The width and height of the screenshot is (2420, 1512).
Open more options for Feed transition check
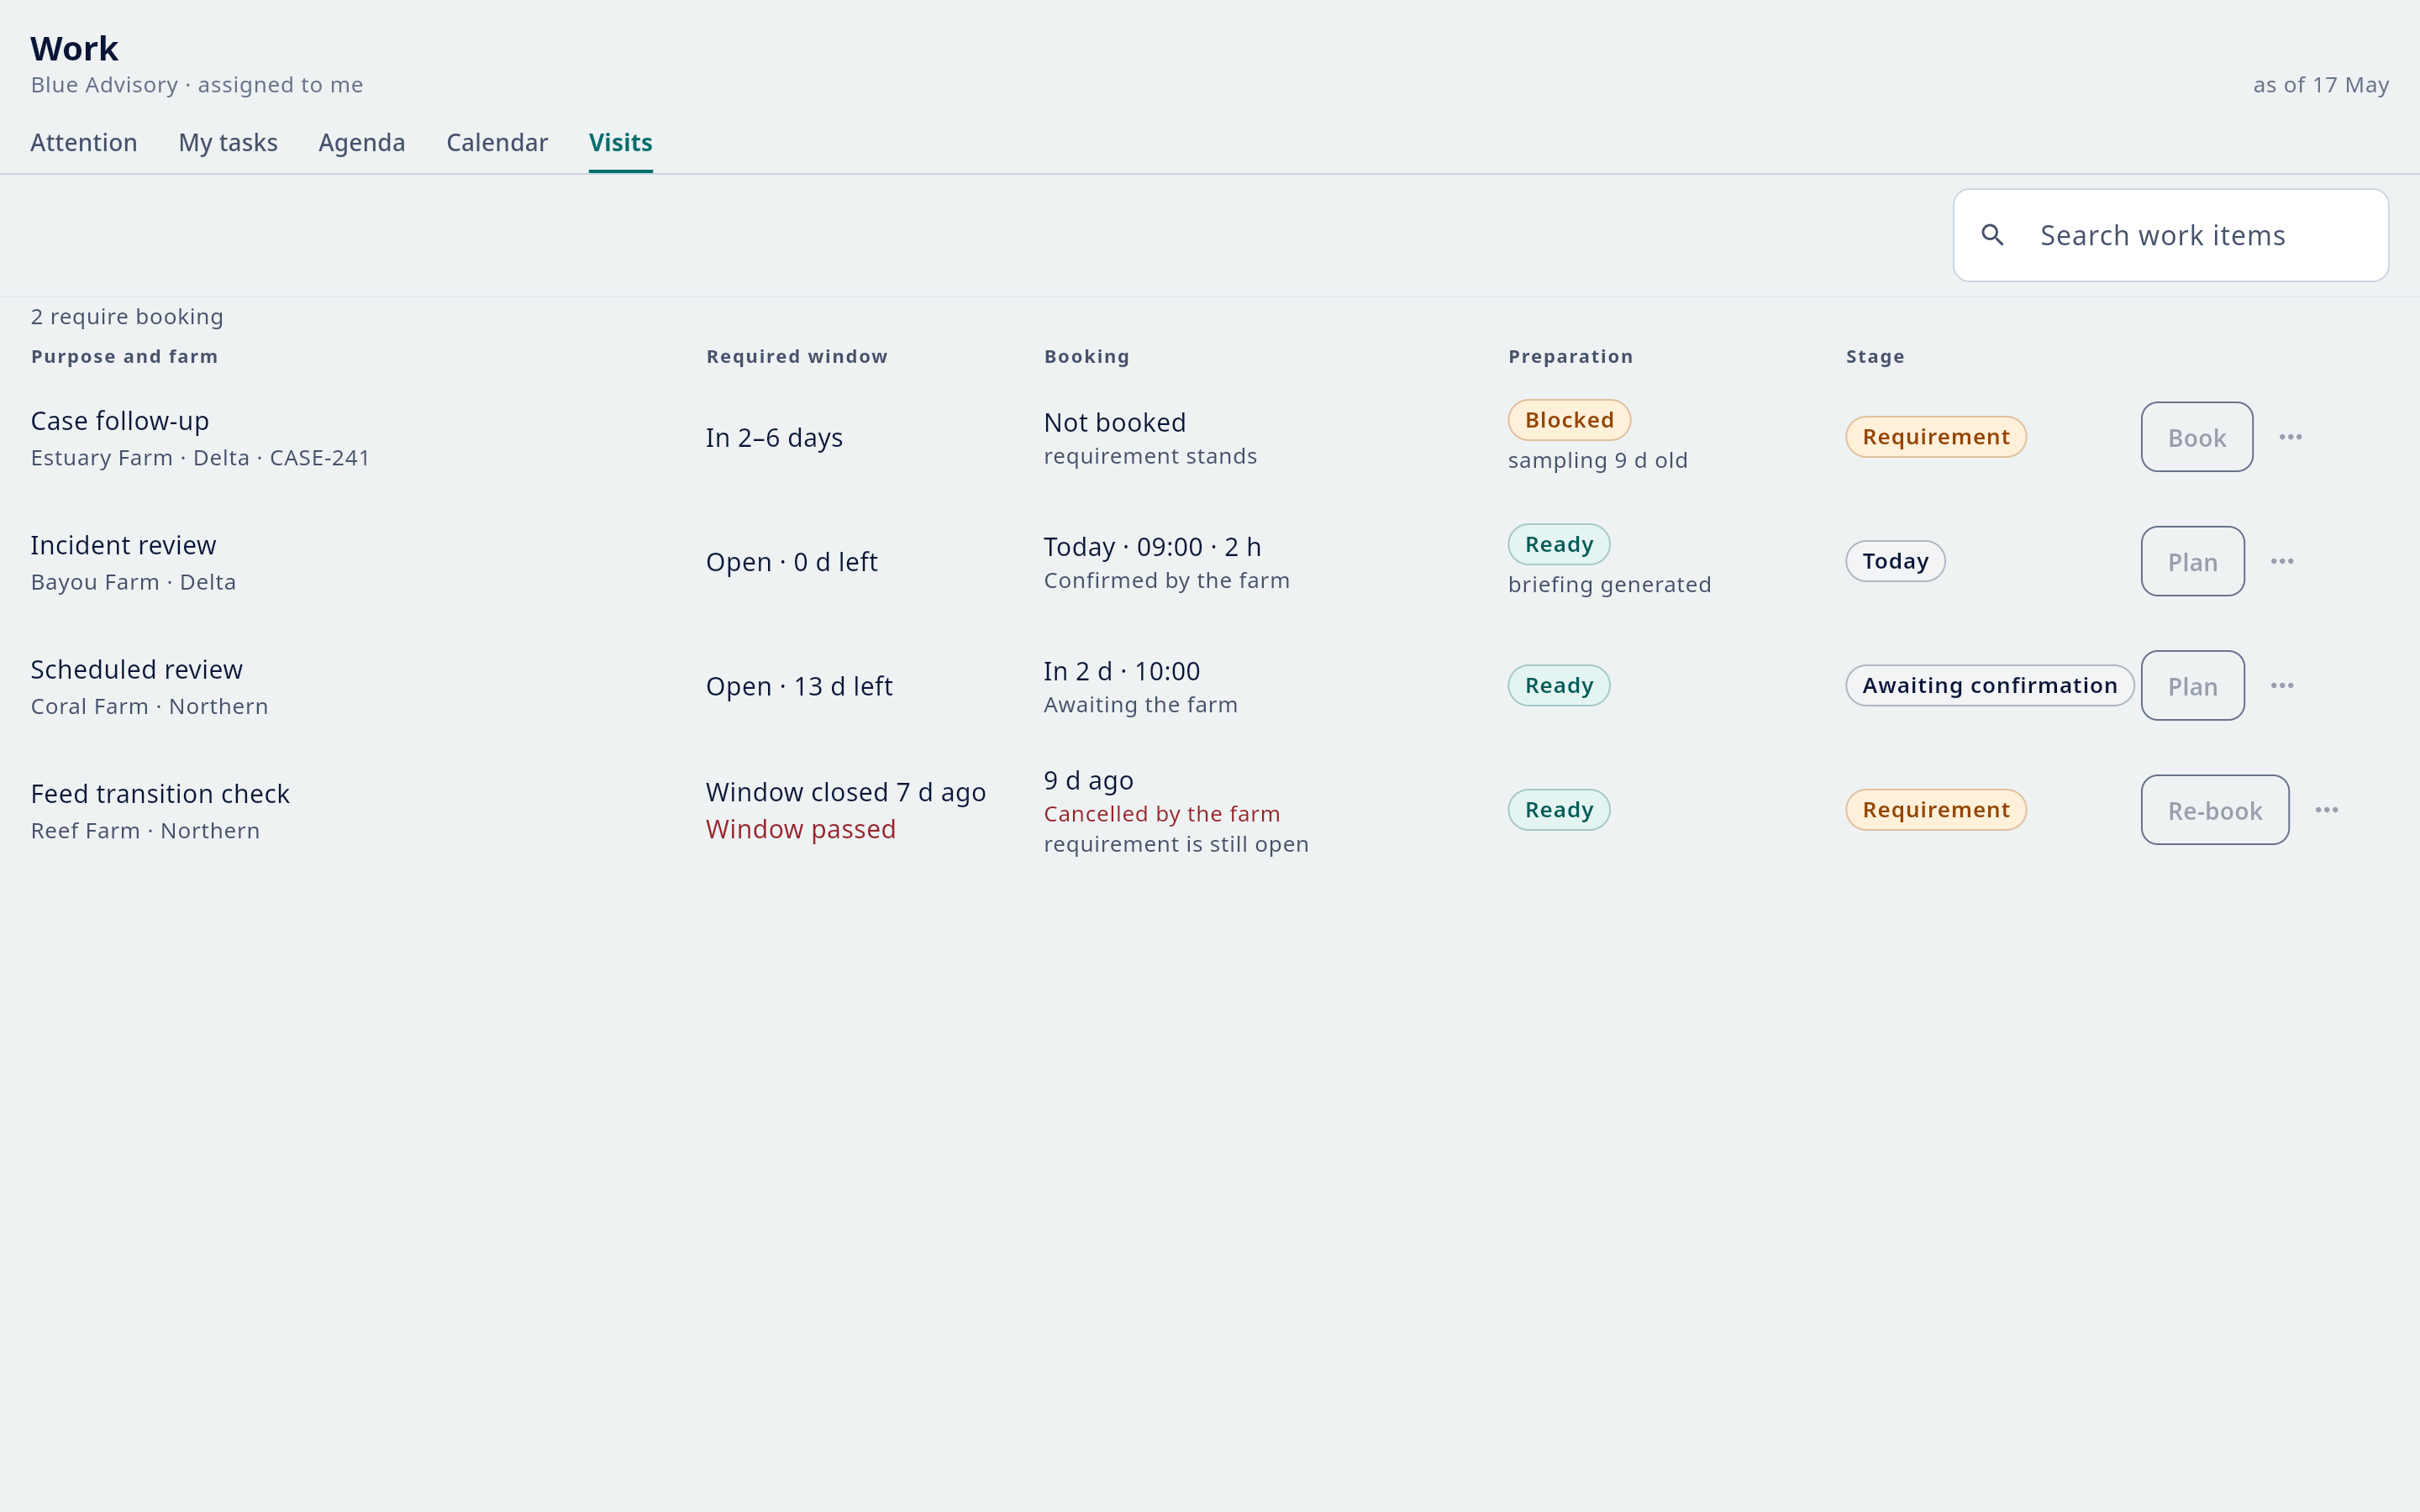[x=2326, y=810]
